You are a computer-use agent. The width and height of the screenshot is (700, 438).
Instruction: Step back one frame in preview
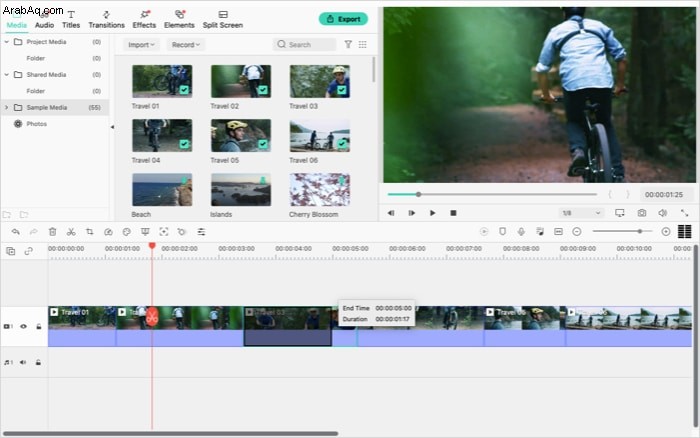[x=391, y=213]
